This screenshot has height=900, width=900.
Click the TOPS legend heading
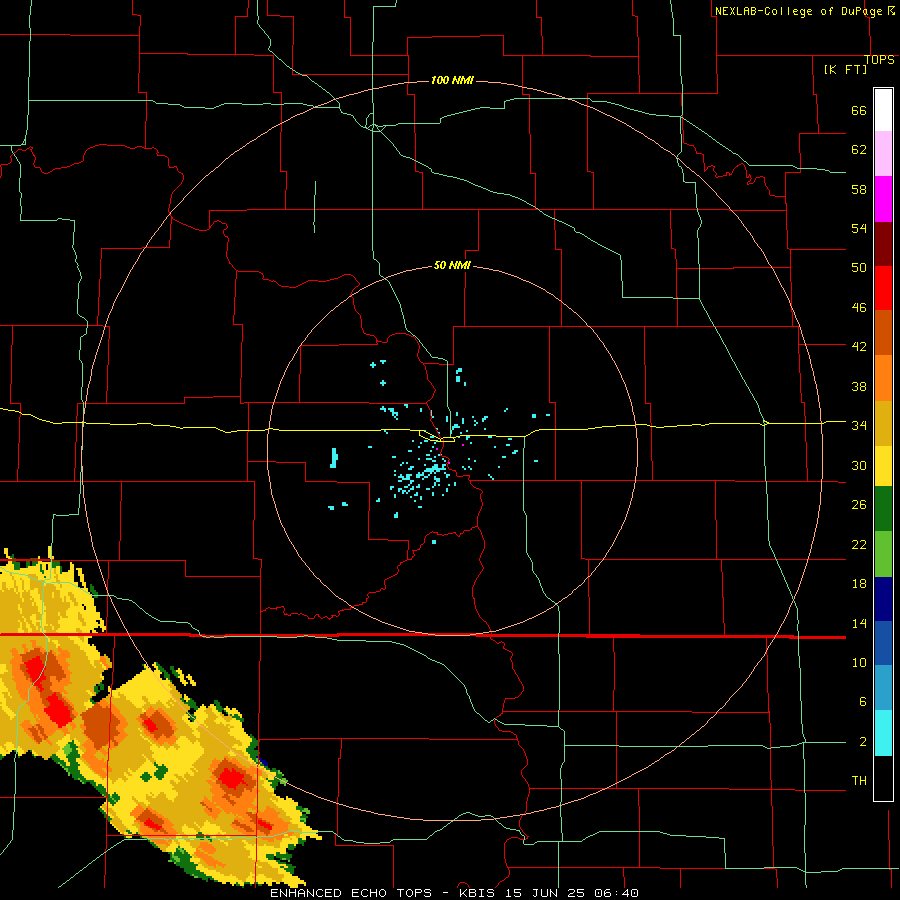[x=879, y=60]
